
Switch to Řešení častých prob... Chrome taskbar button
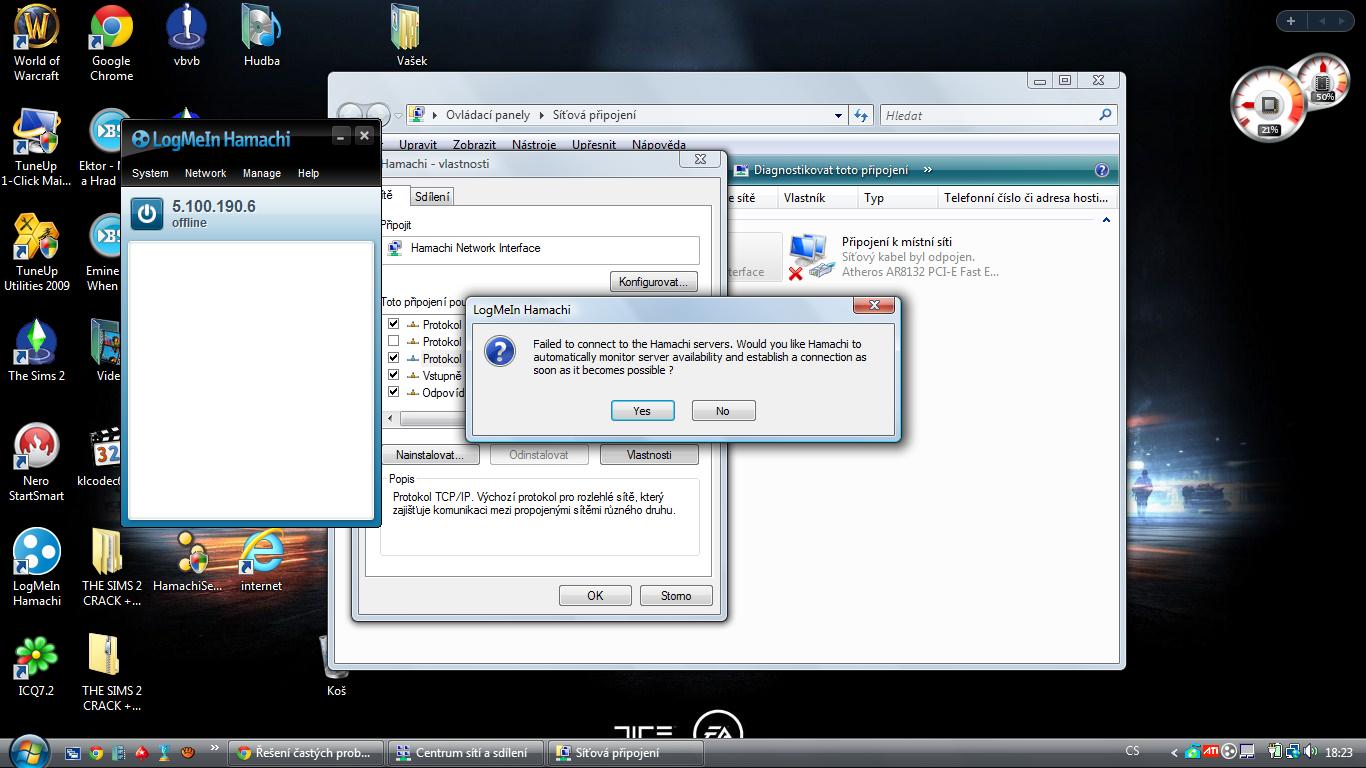pyautogui.click(x=306, y=753)
